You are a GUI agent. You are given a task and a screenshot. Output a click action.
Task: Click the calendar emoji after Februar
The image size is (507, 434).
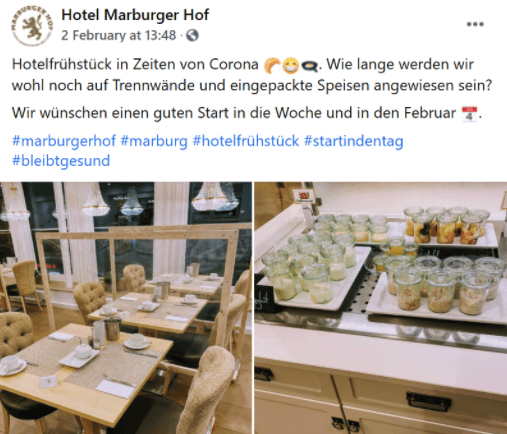pos(470,114)
